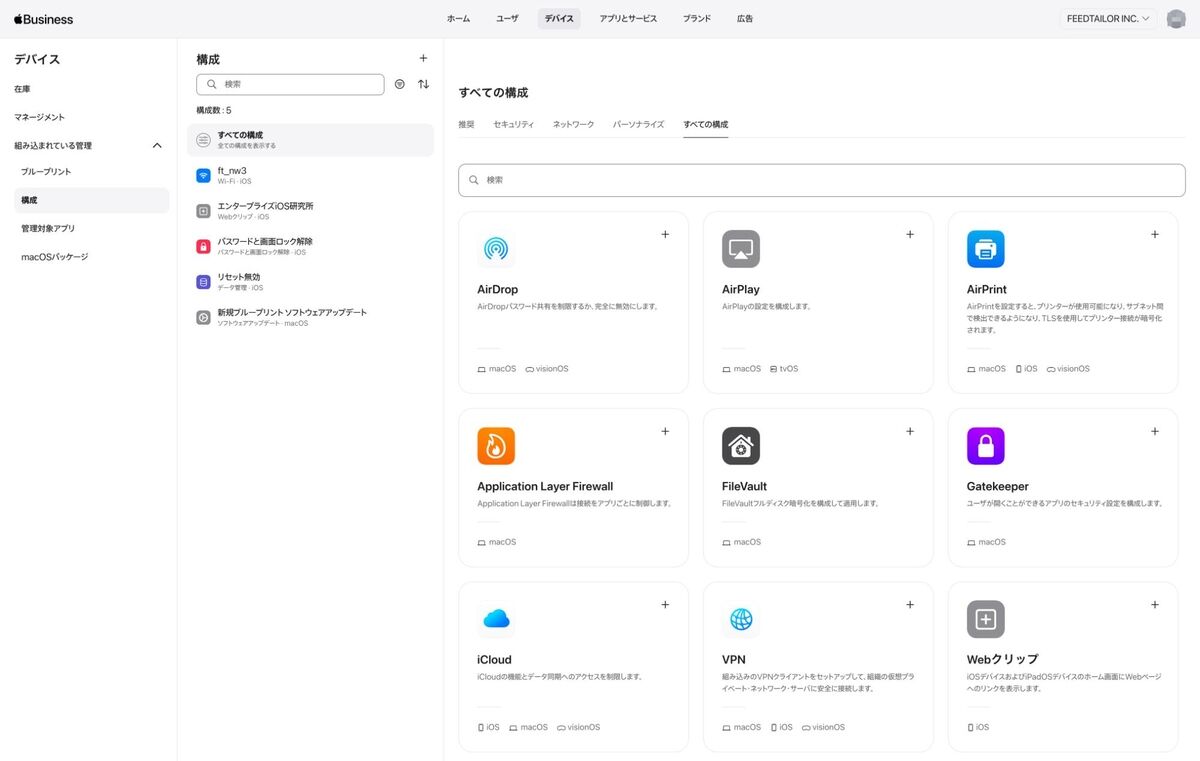Go to 管理対象アプリ in sidebar
1200x761 pixels.
48,229
